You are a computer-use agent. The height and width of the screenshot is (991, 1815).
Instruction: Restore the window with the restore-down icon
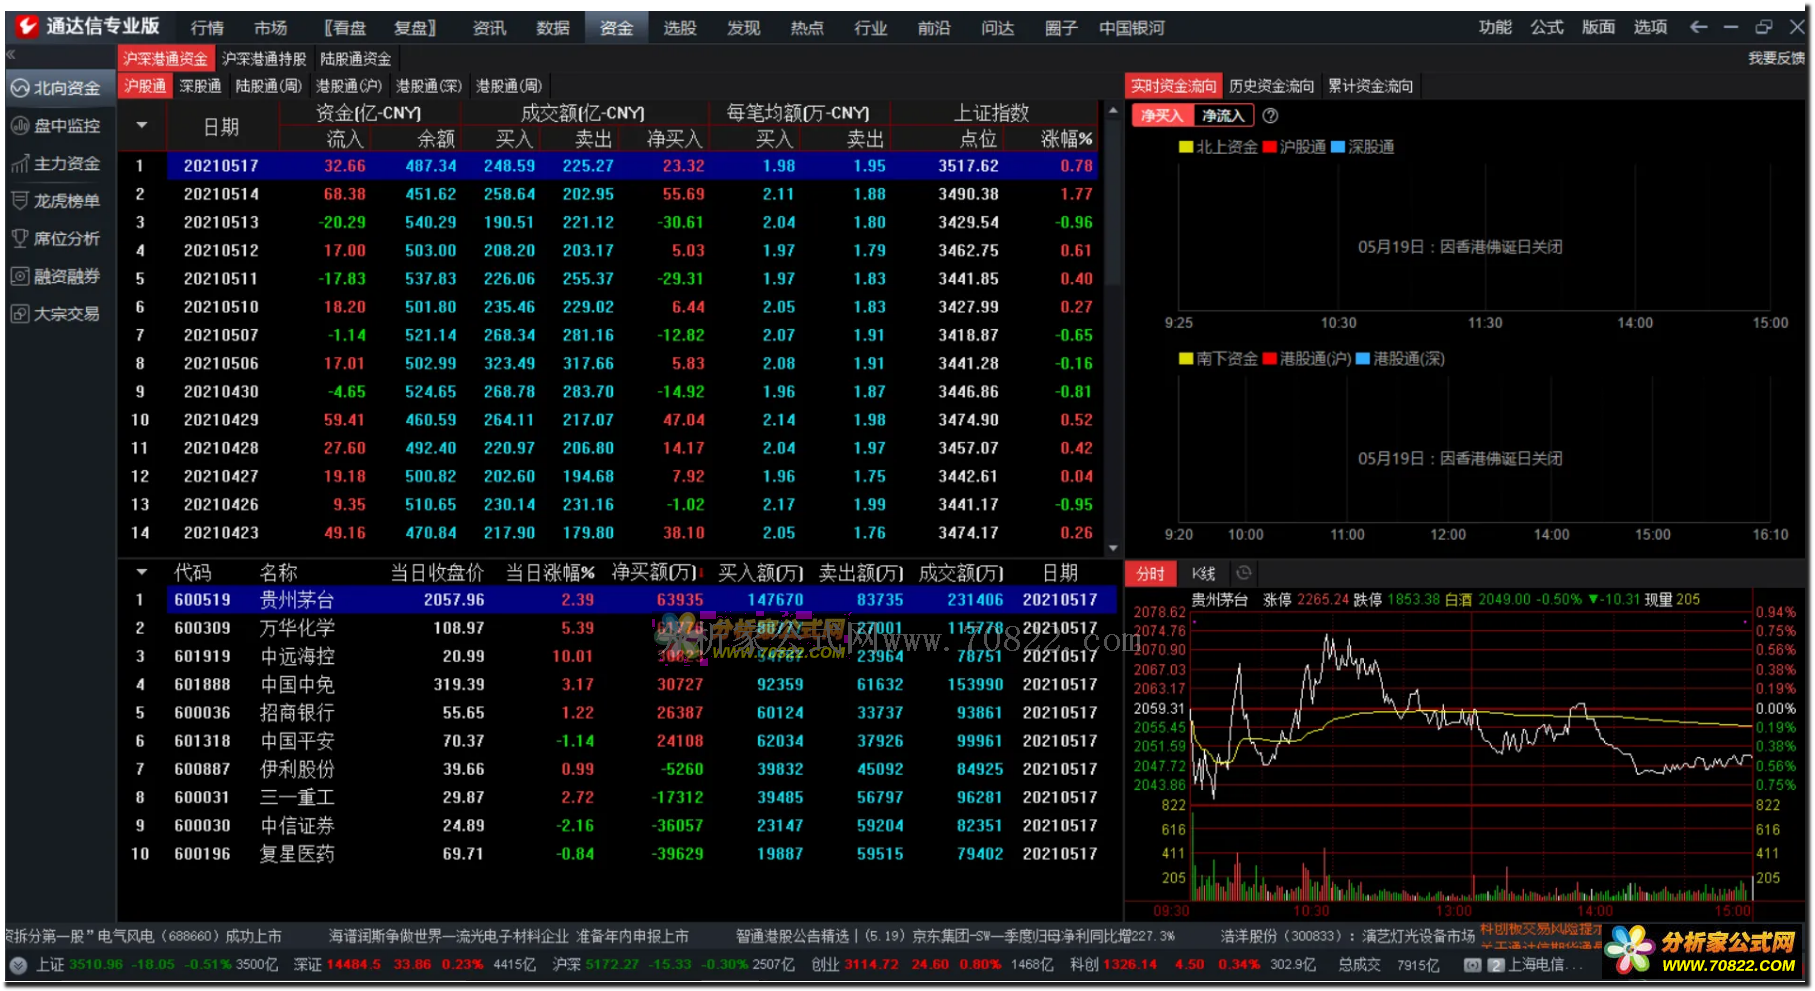pos(1764,27)
